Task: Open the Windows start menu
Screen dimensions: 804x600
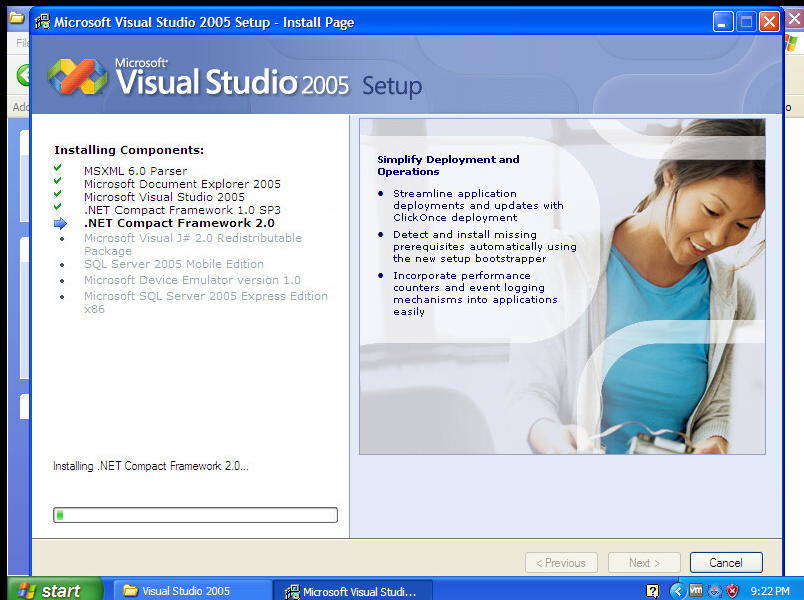Action: 53,590
